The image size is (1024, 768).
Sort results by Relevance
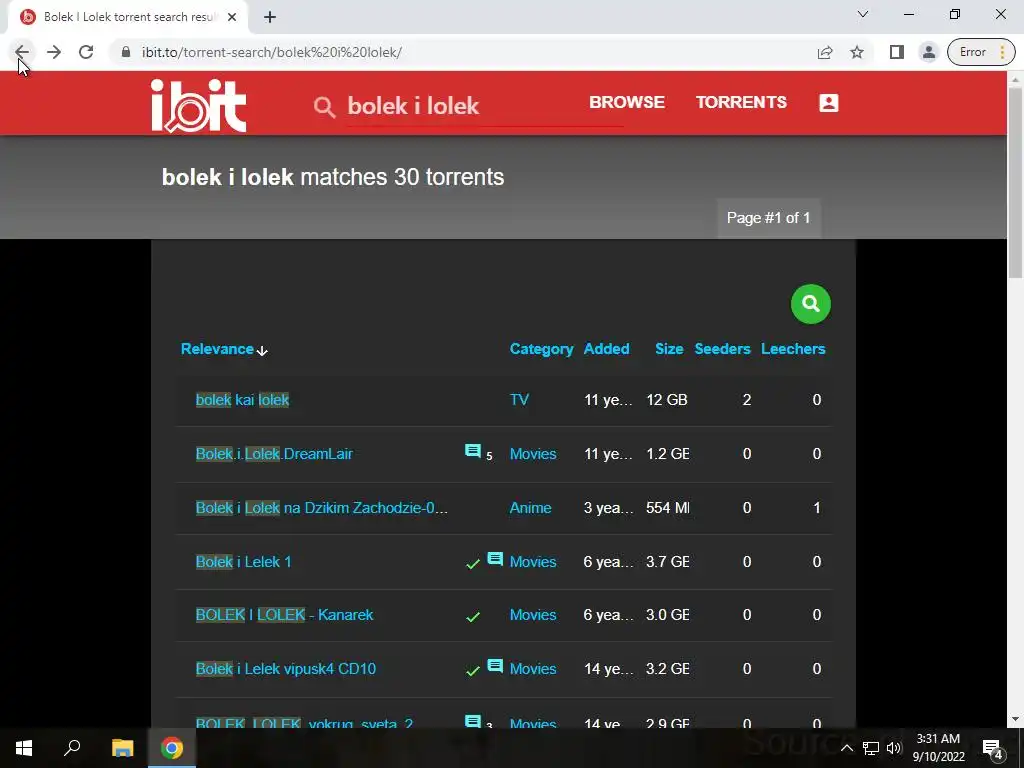click(224, 349)
